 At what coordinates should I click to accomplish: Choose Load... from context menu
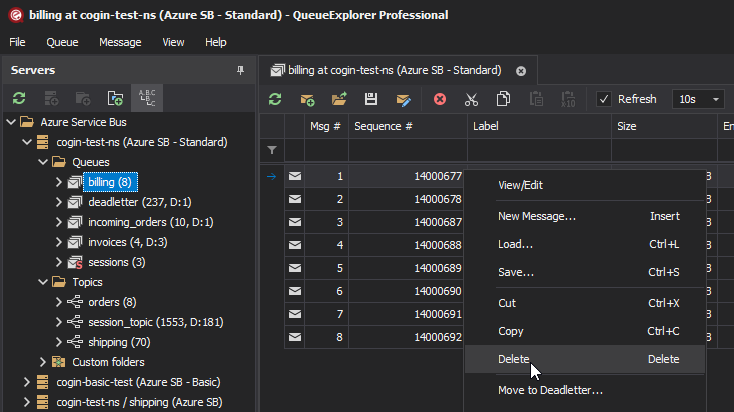pos(584,244)
